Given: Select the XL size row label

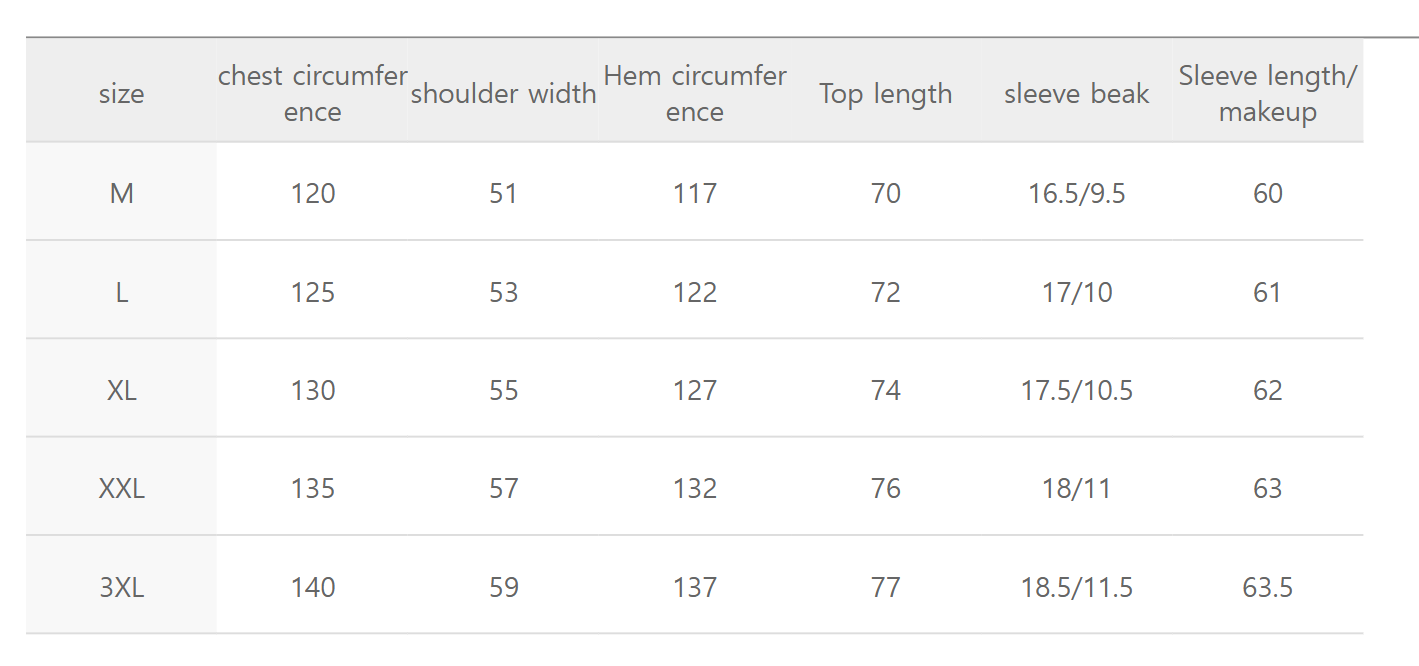Looking at the screenshot, I should [x=121, y=390].
